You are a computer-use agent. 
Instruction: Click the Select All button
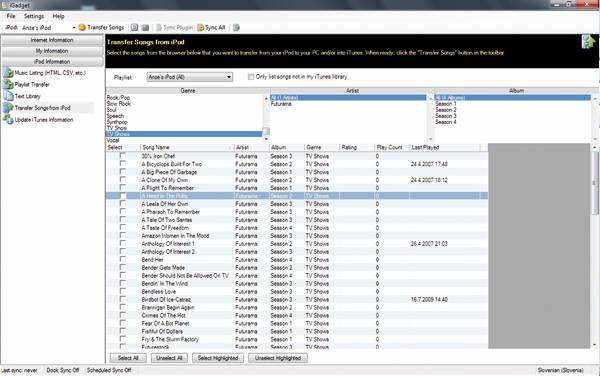128,358
